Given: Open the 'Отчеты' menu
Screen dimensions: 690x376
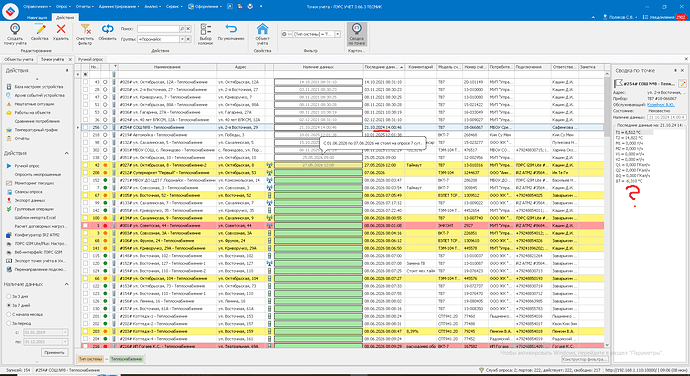Looking at the screenshot, I should 84,7.
